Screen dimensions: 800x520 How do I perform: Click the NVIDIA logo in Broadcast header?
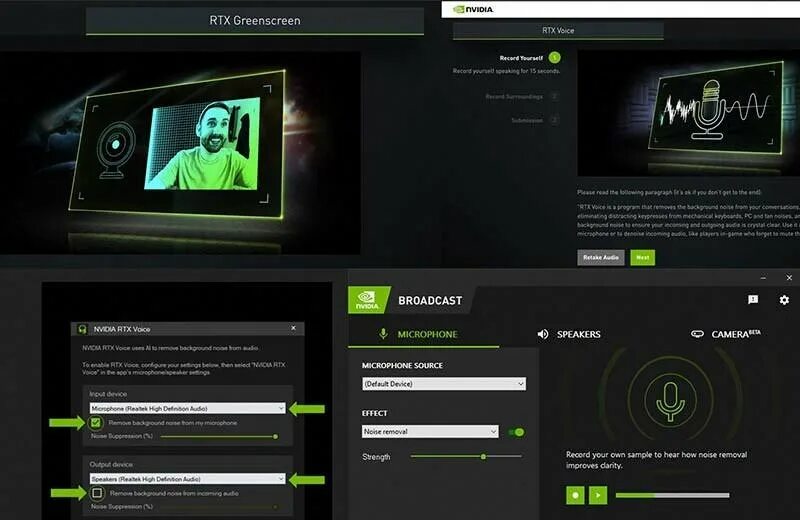click(x=367, y=300)
